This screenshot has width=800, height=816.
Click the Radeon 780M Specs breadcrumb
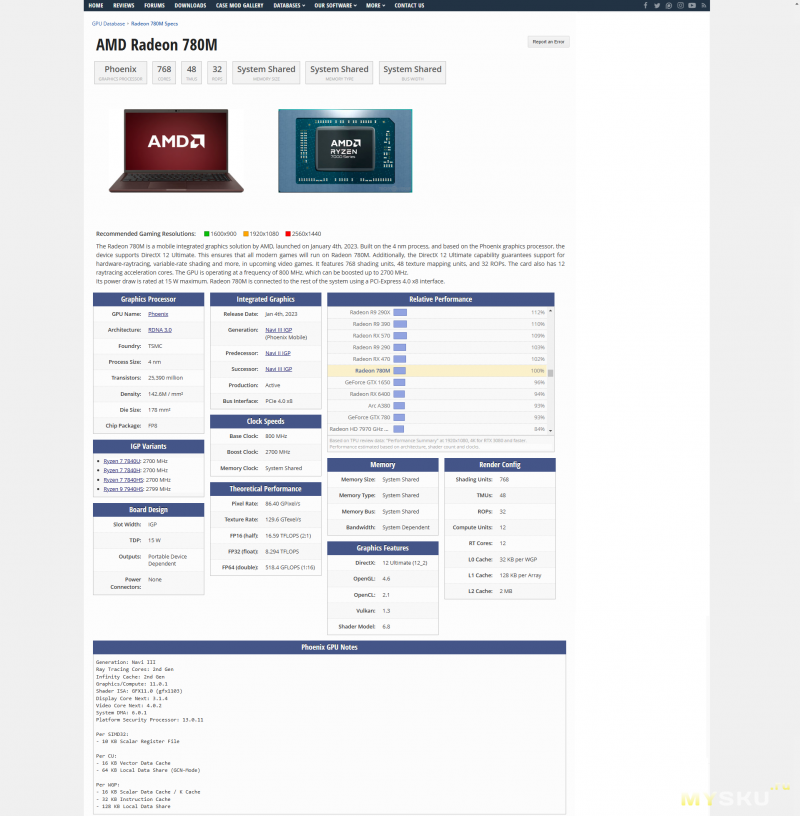click(154, 23)
